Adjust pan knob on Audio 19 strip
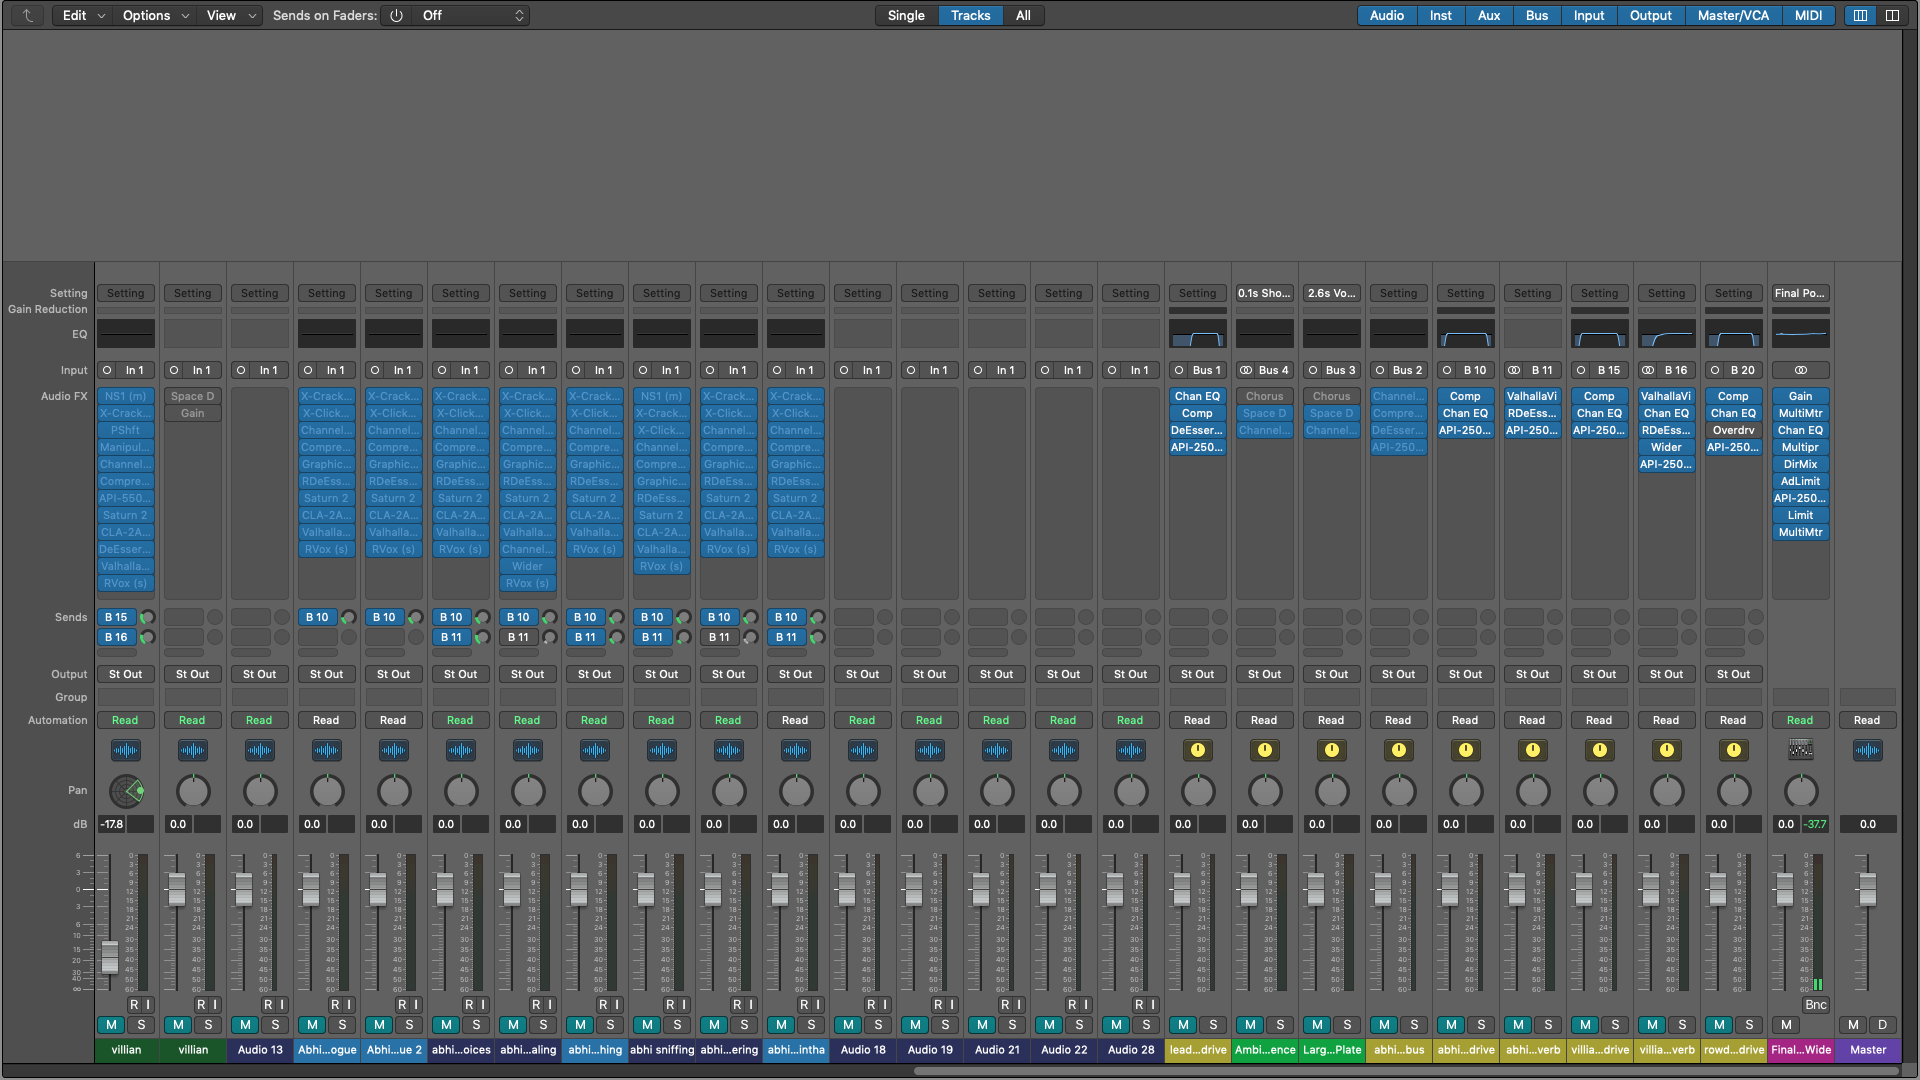 click(930, 791)
